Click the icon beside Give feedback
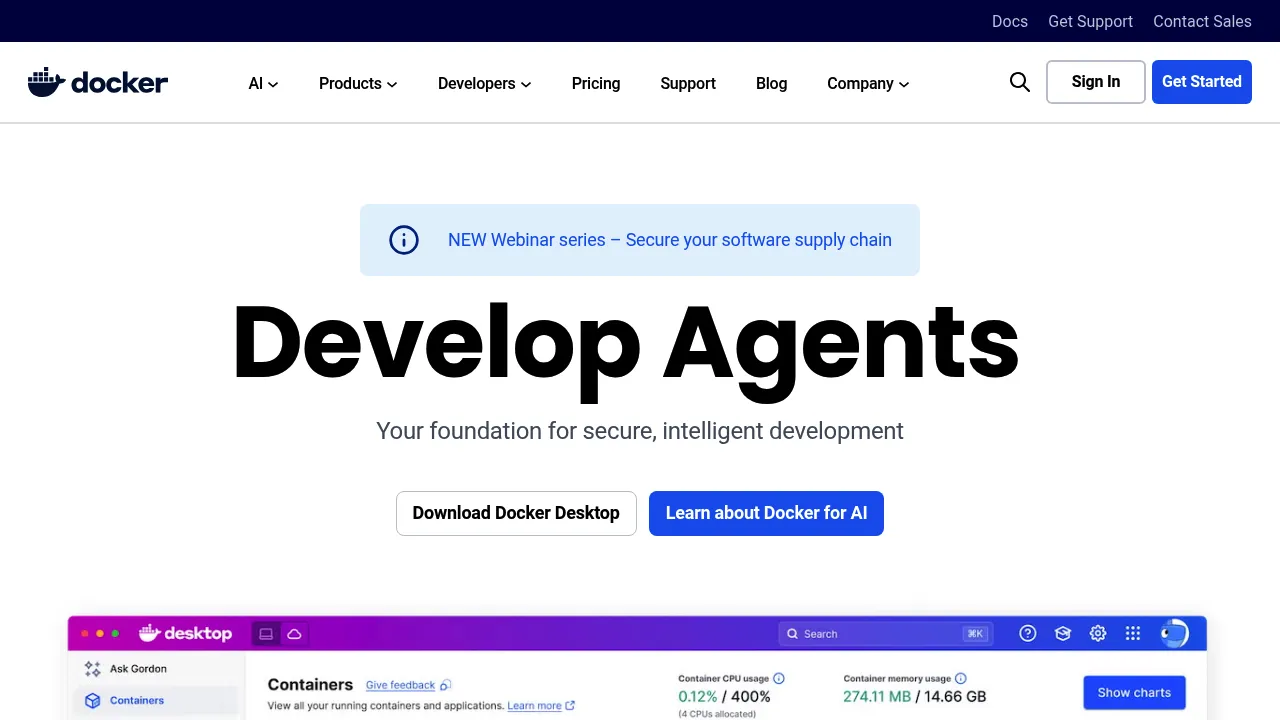The width and height of the screenshot is (1280, 720). pyautogui.click(x=446, y=685)
